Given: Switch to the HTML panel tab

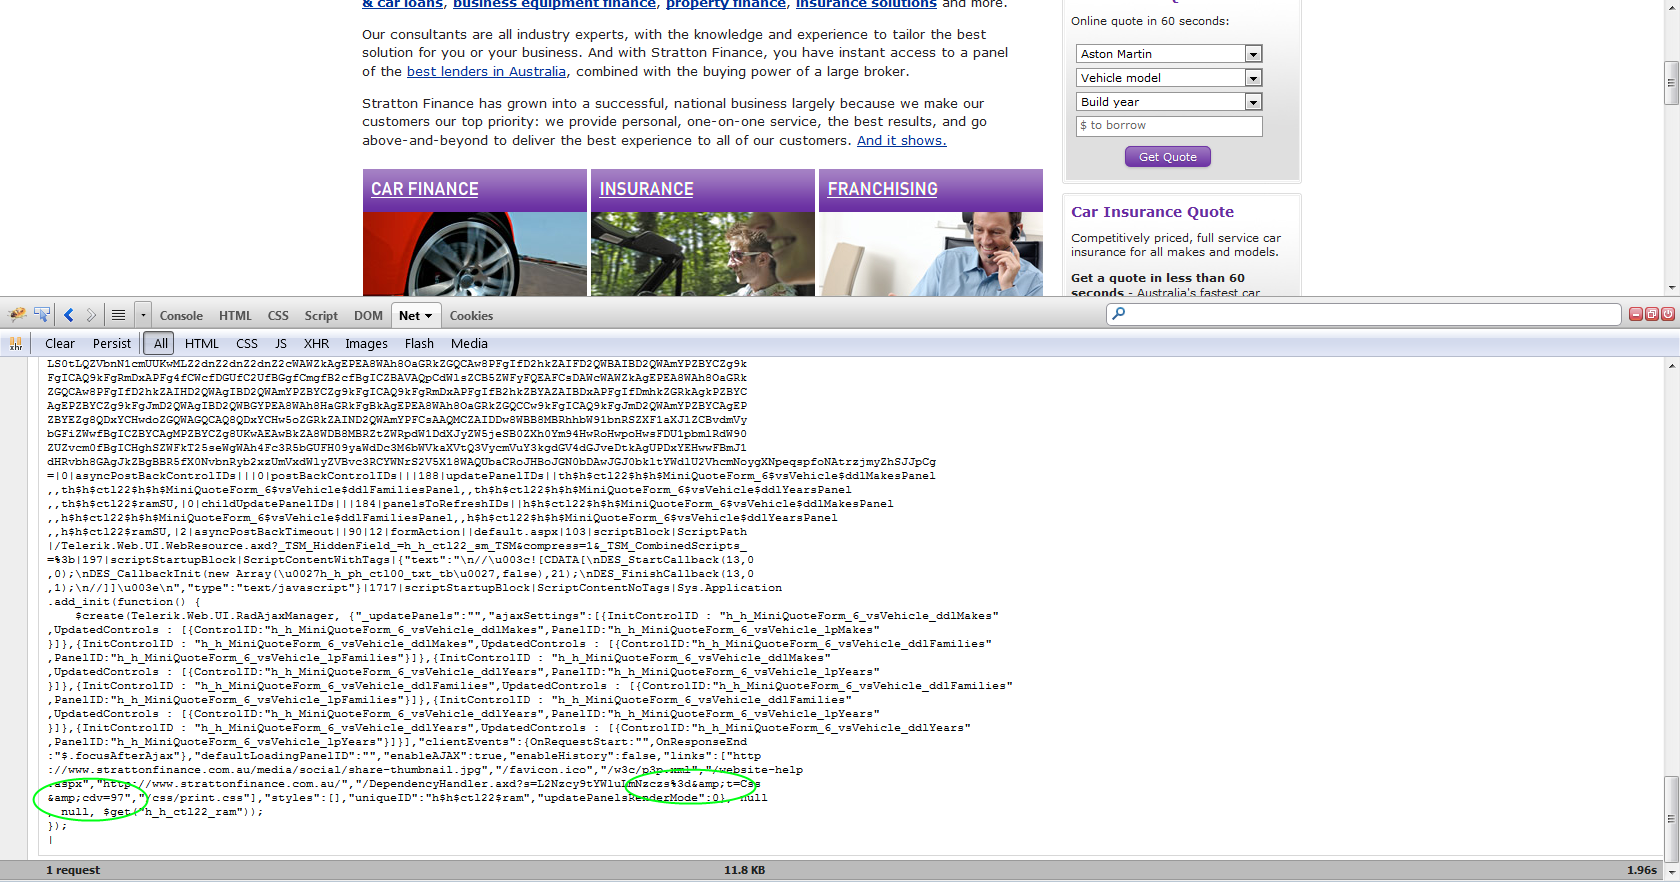Looking at the screenshot, I should pyautogui.click(x=235, y=316).
